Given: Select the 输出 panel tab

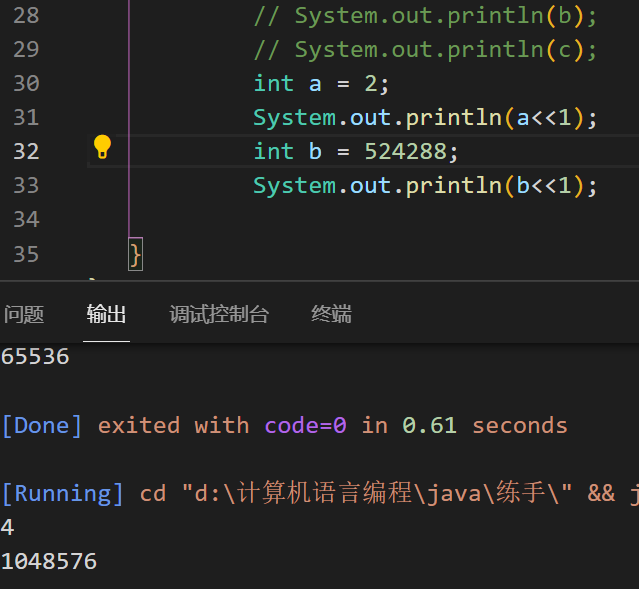Looking at the screenshot, I should (106, 315).
